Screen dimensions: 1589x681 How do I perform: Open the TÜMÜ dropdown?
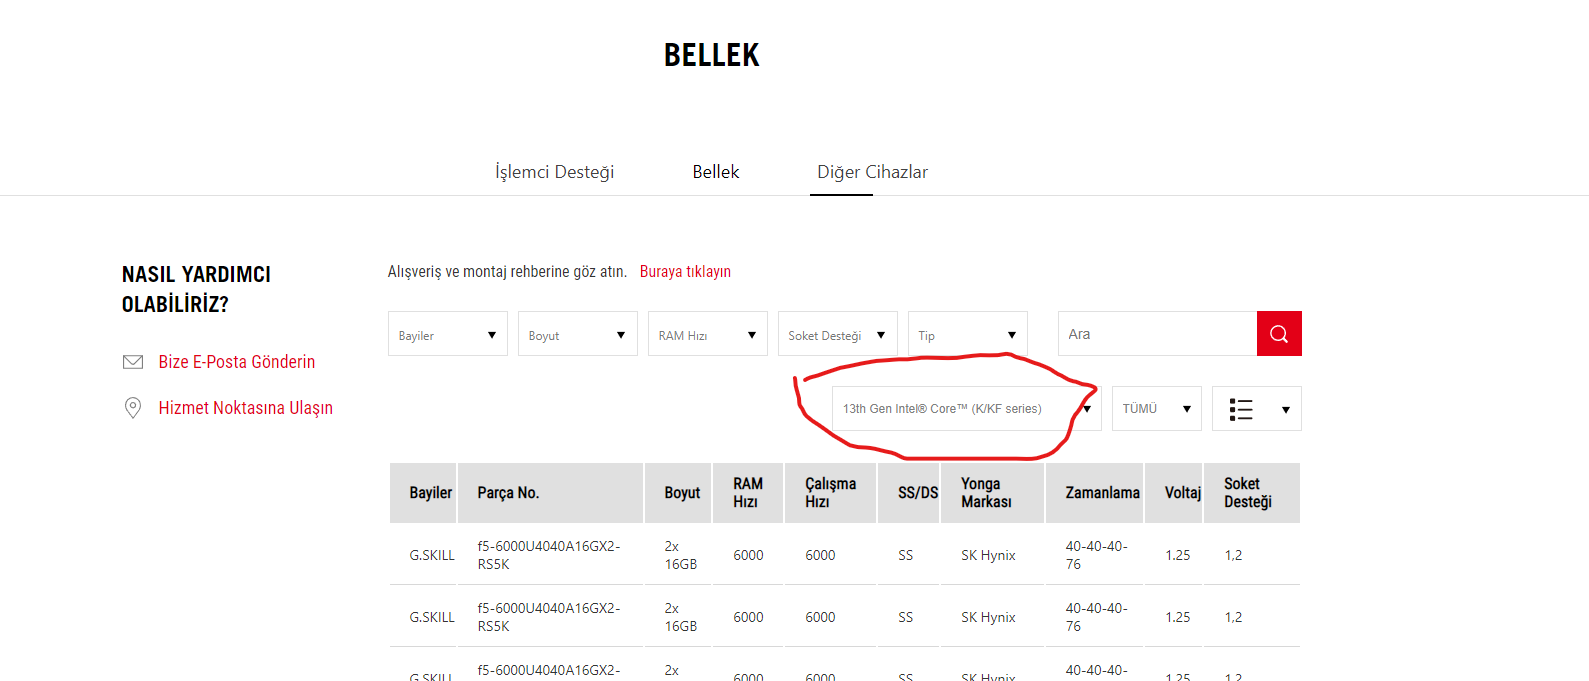point(1156,409)
